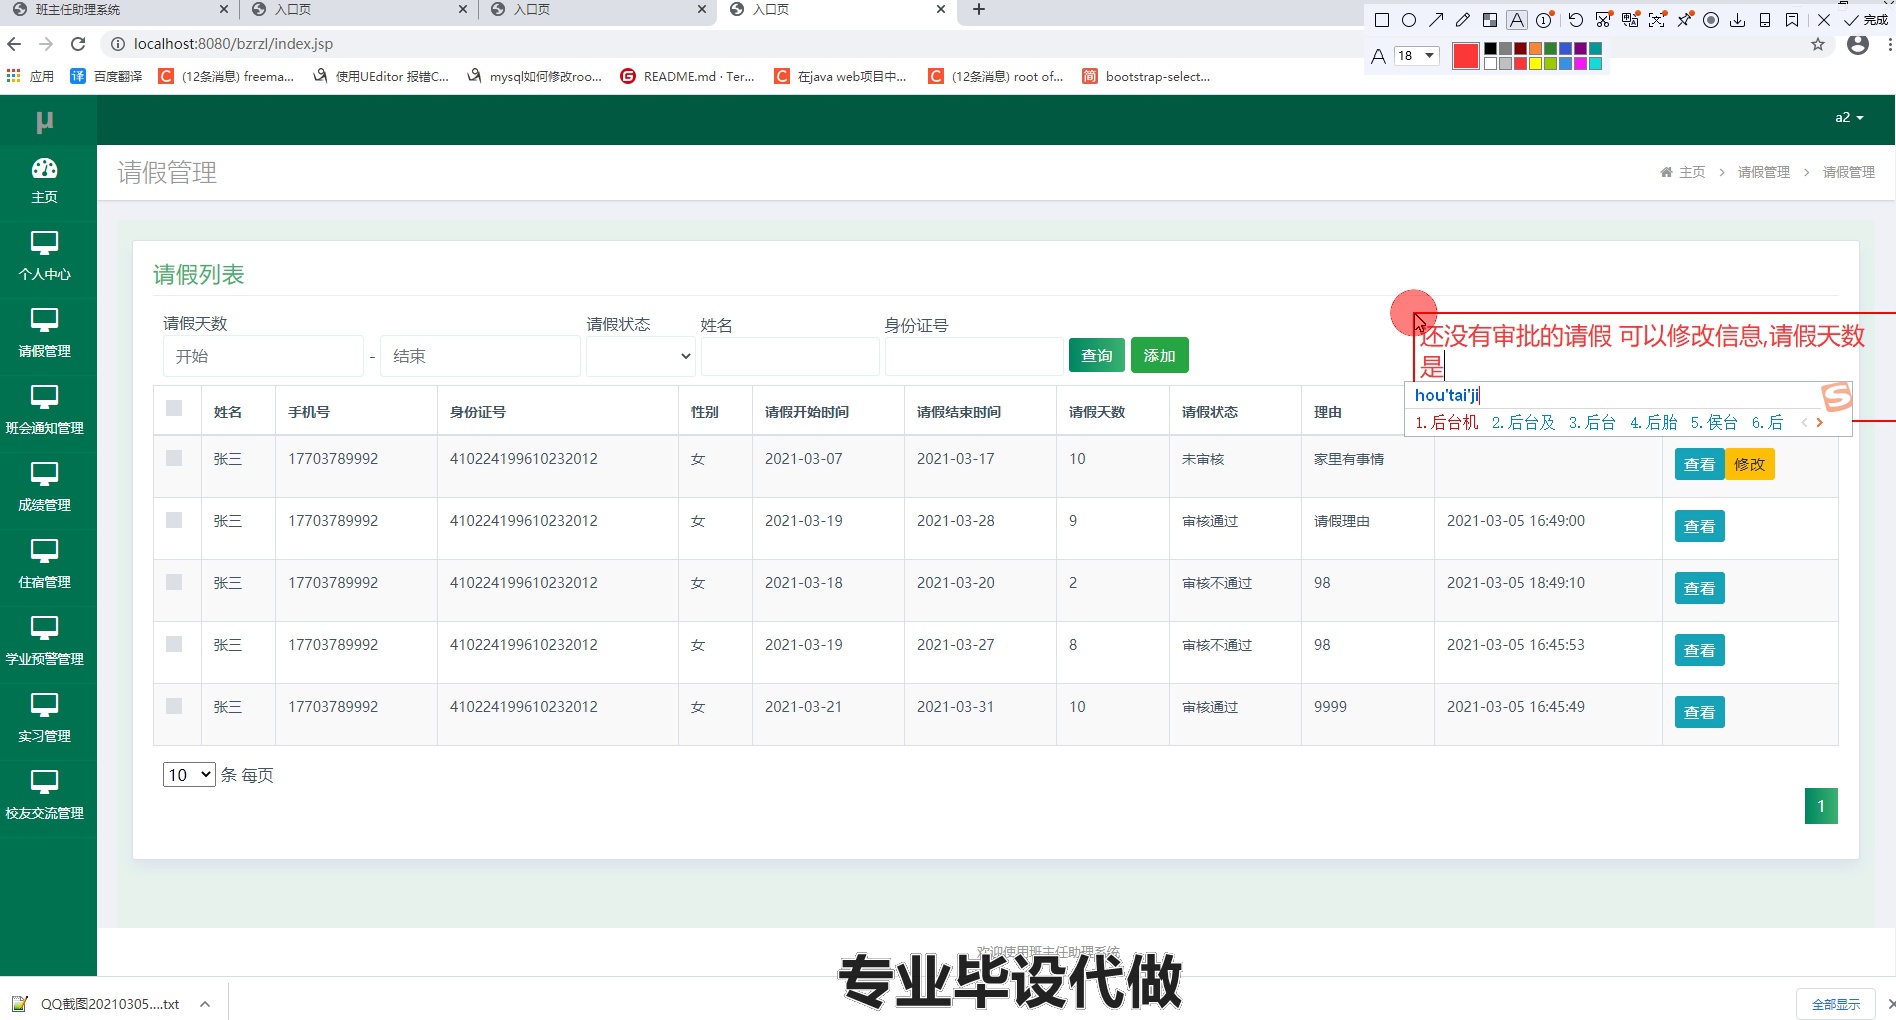Go to pagination page 1
Viewport: 1896px width, 1020px height.
click(1821, 806)
